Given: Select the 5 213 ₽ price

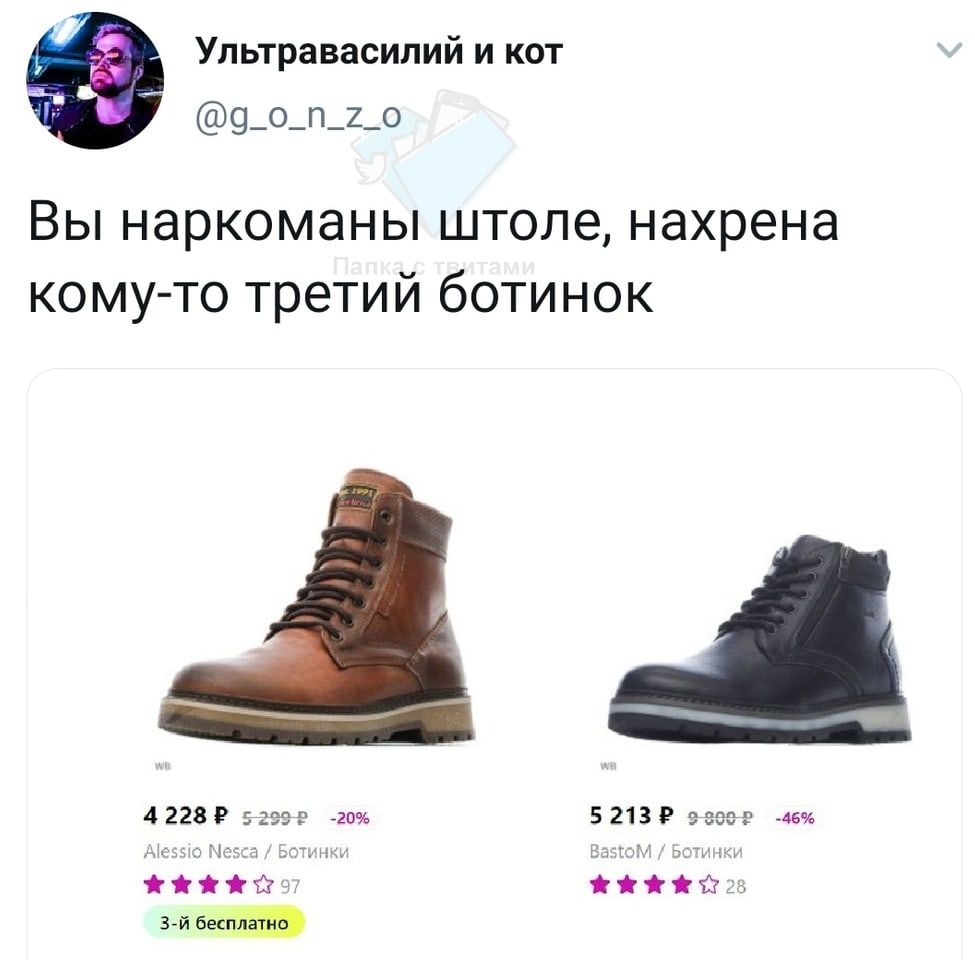Looking at the screenshot, I should [631, 816].
